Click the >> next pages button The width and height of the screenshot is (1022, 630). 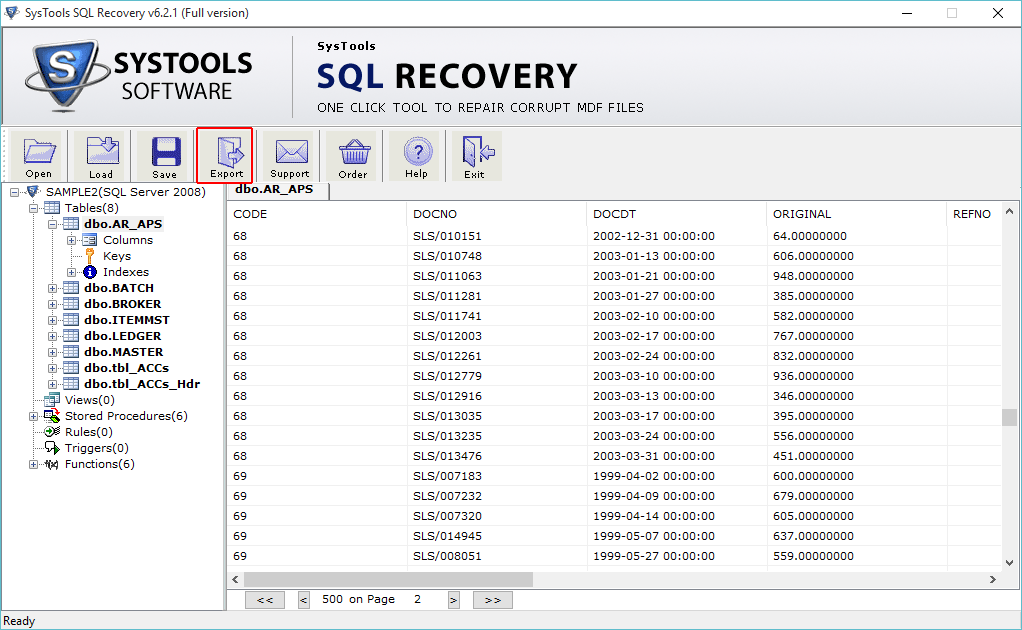click(x=492, y=599)
